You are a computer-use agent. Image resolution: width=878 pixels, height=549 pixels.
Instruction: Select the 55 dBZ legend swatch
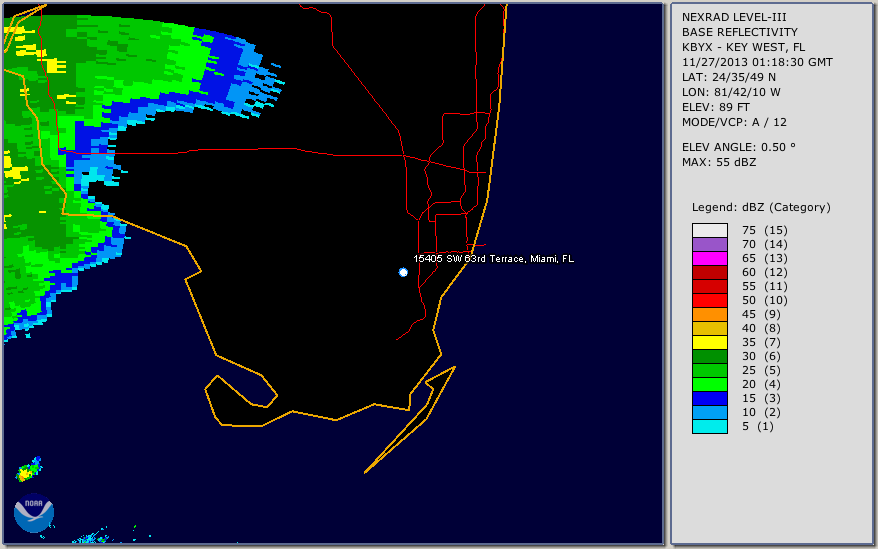pyautogui.click(x=710, y=286)
